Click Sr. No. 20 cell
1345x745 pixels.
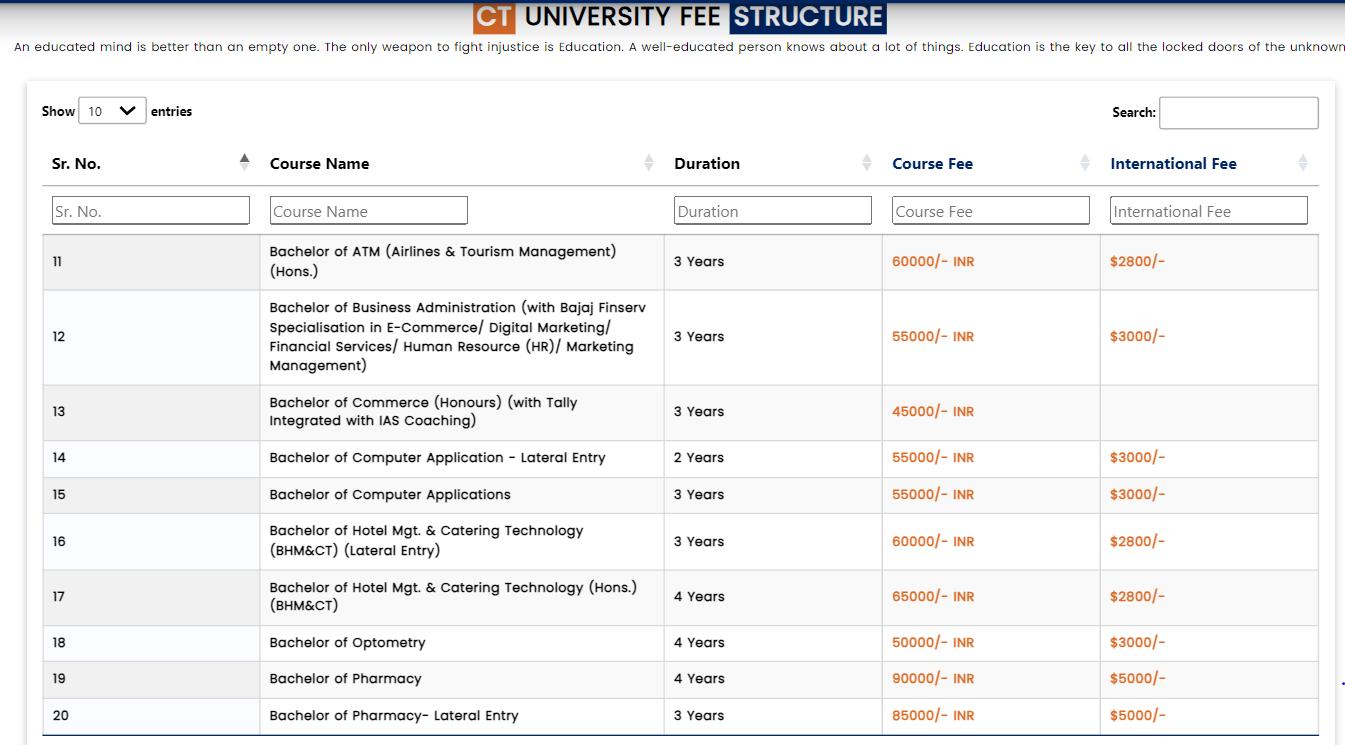151,716
